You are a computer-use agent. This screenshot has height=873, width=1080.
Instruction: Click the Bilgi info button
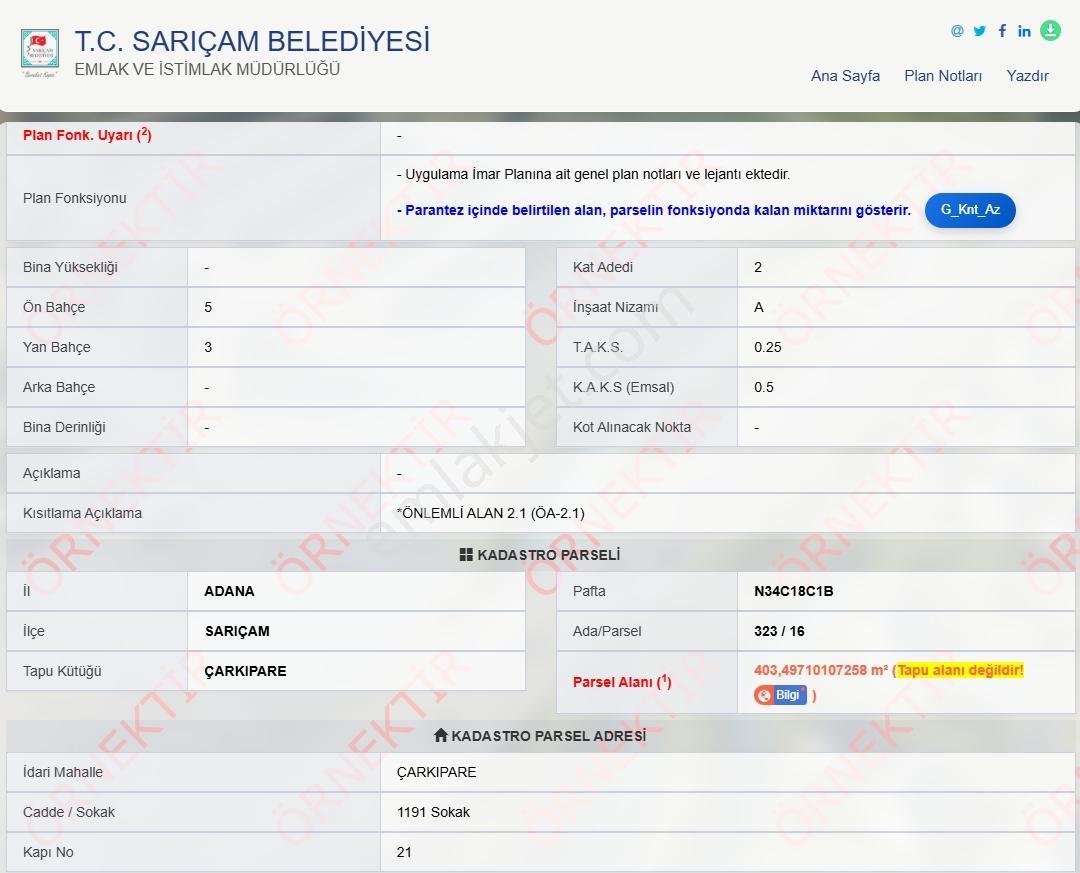click(780, 695)
